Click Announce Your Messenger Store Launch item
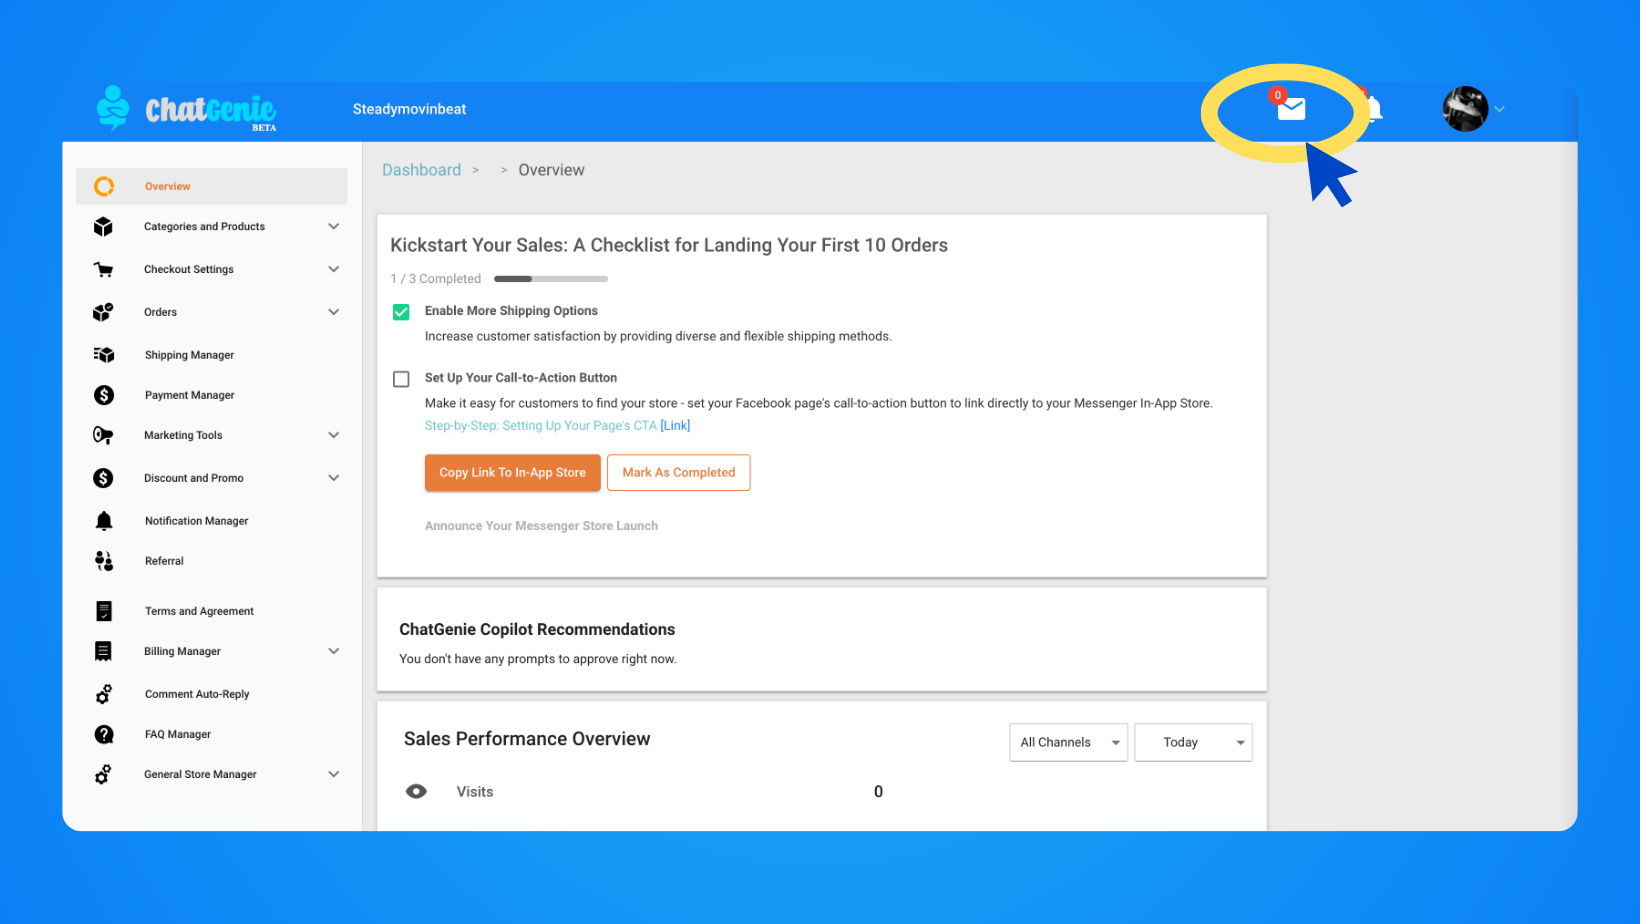The width and height of the screenshot is (1640, 924). (541, 526)
